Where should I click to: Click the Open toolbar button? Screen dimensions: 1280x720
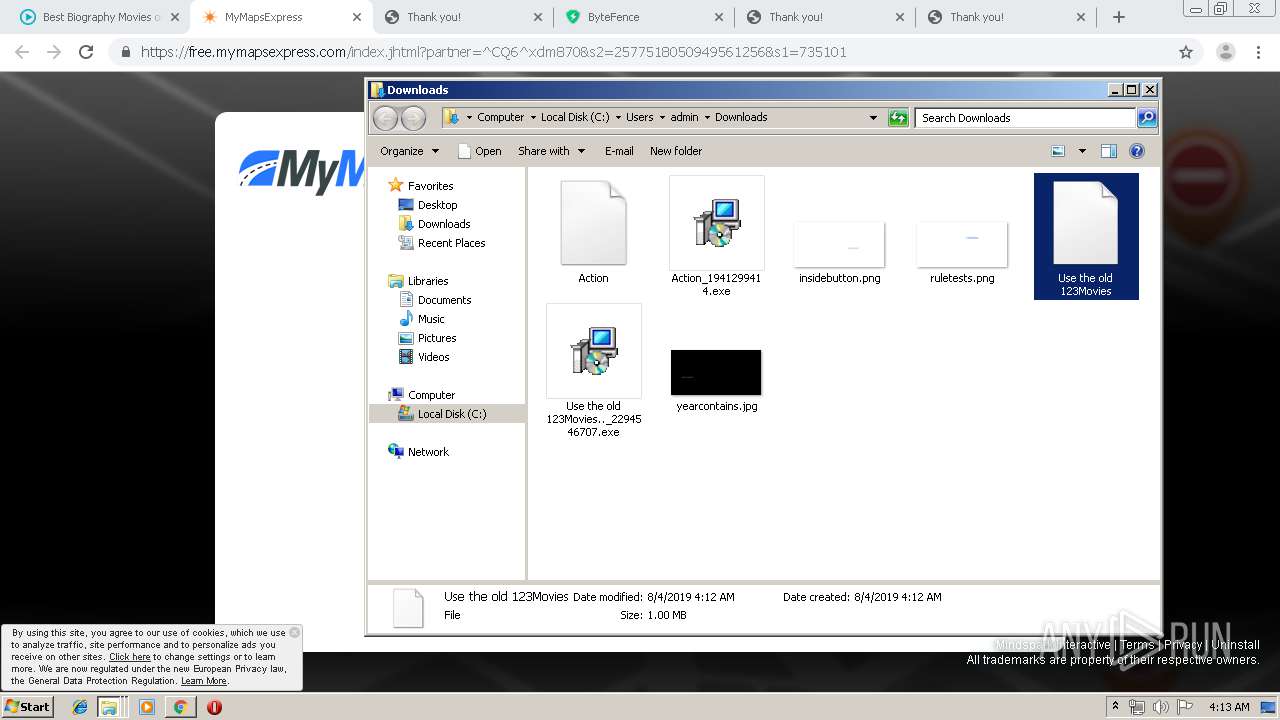pyautogui.click(x=480, y=151)
